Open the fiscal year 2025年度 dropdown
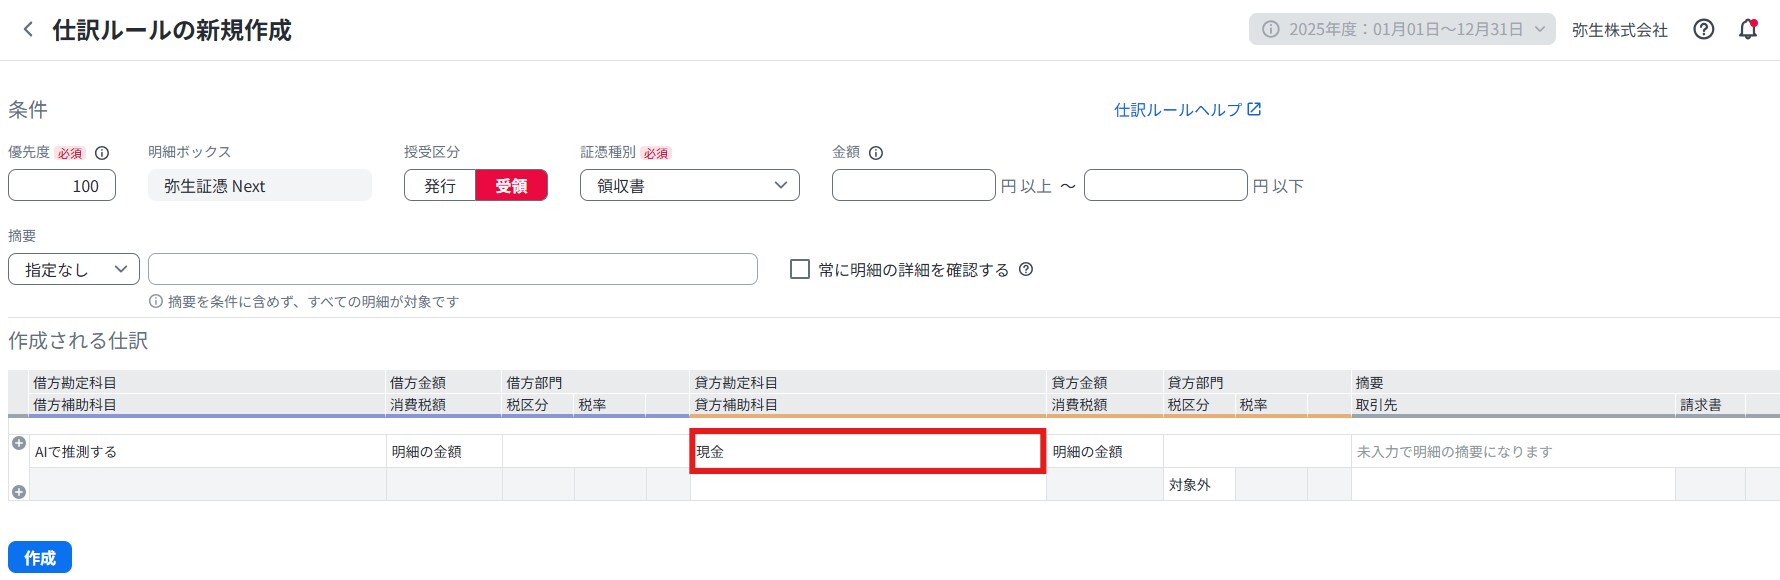Image resolution: width=1780 pixels, height=580 pixels. tap(1402, 30)
